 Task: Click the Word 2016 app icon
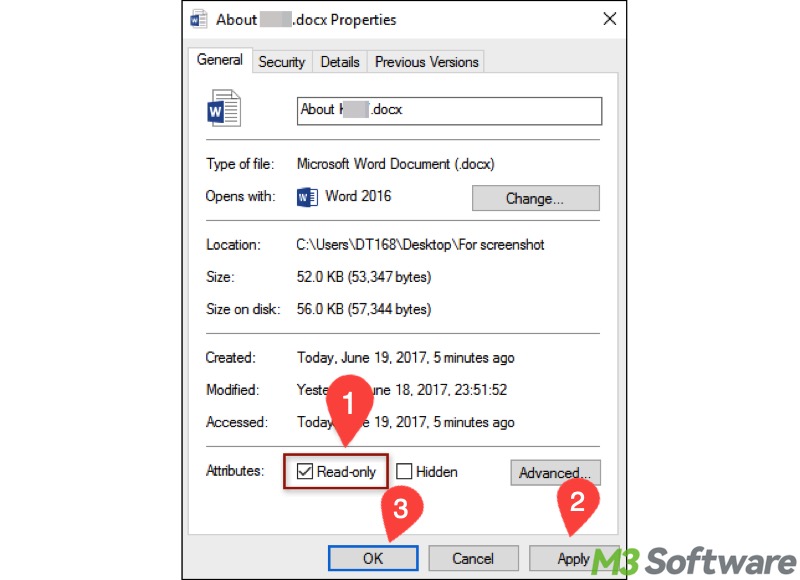tap(307, 197)
